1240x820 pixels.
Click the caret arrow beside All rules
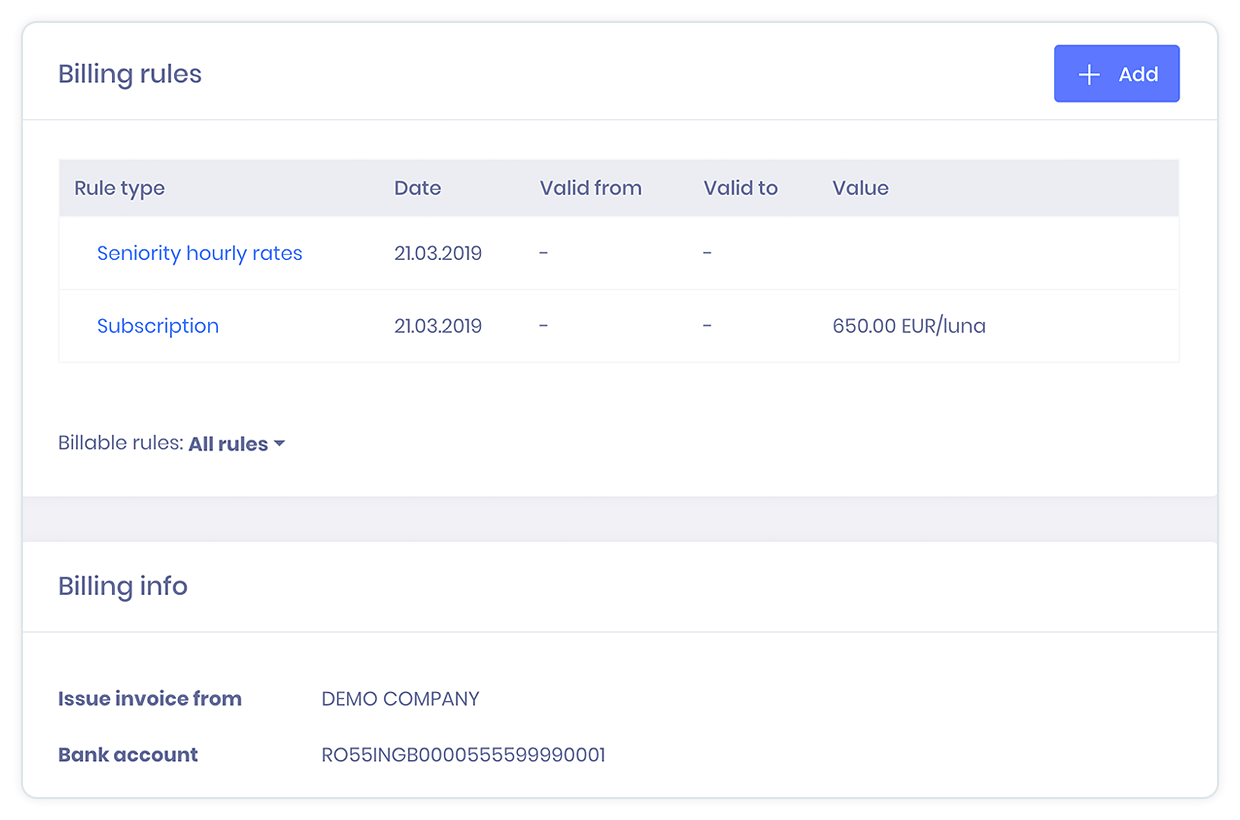pyautogui.click(x=279, y=443)
